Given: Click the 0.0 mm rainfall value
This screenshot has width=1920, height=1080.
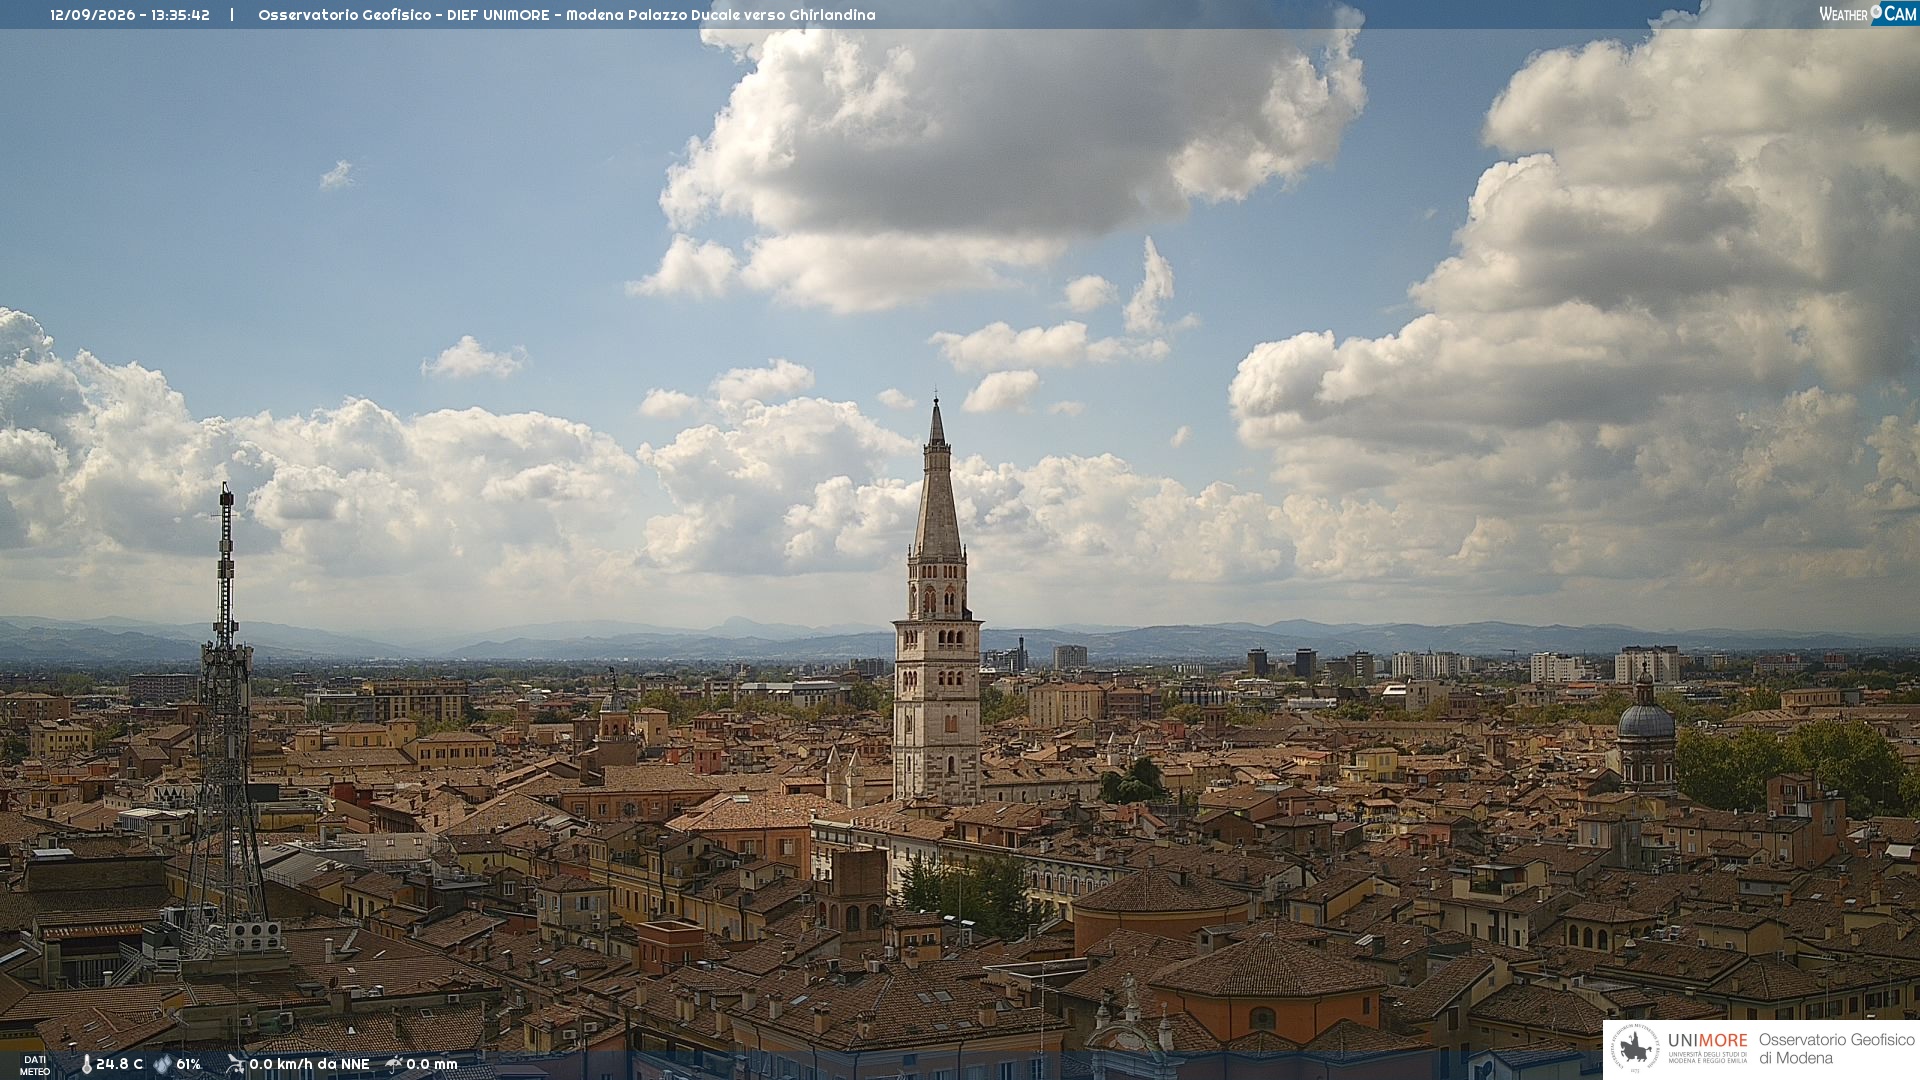Looking at the screenshot, I should click(x=431, y=1065).
